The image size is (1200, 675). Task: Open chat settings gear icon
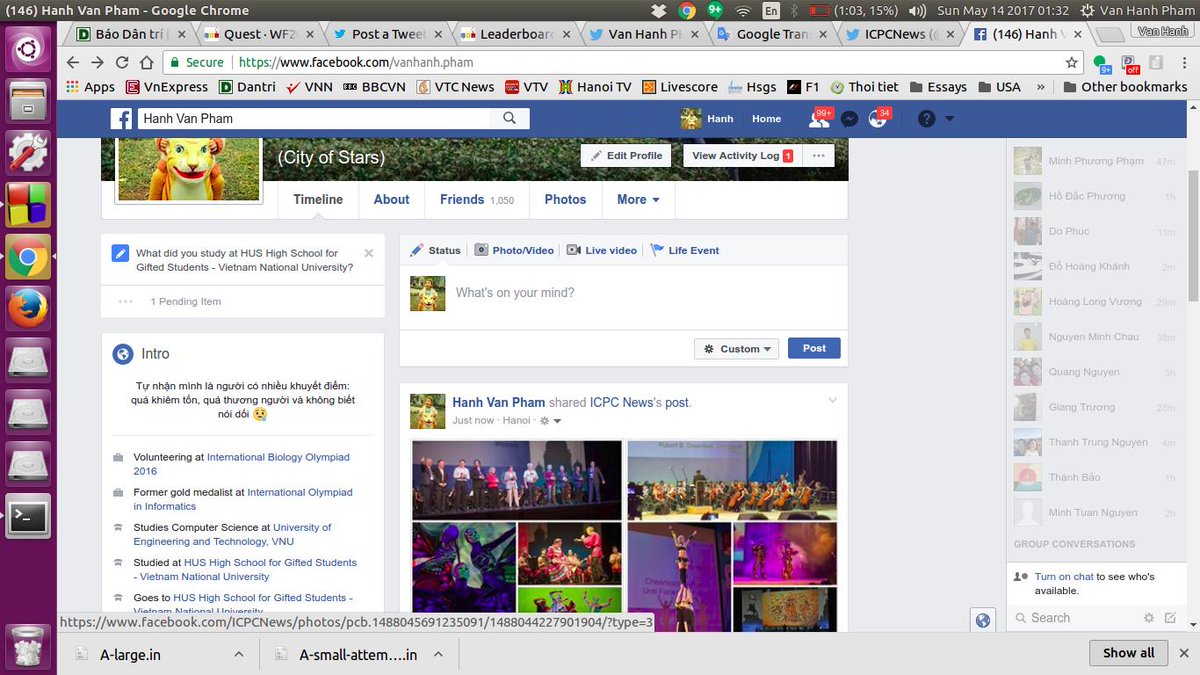1149,618
